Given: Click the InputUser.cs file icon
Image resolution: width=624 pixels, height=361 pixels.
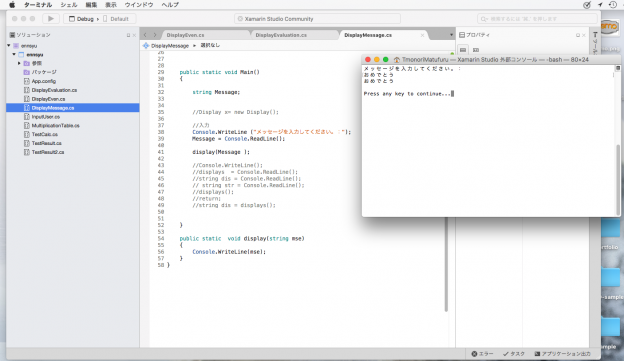Looking at the screenshot, I should [27, 117].
